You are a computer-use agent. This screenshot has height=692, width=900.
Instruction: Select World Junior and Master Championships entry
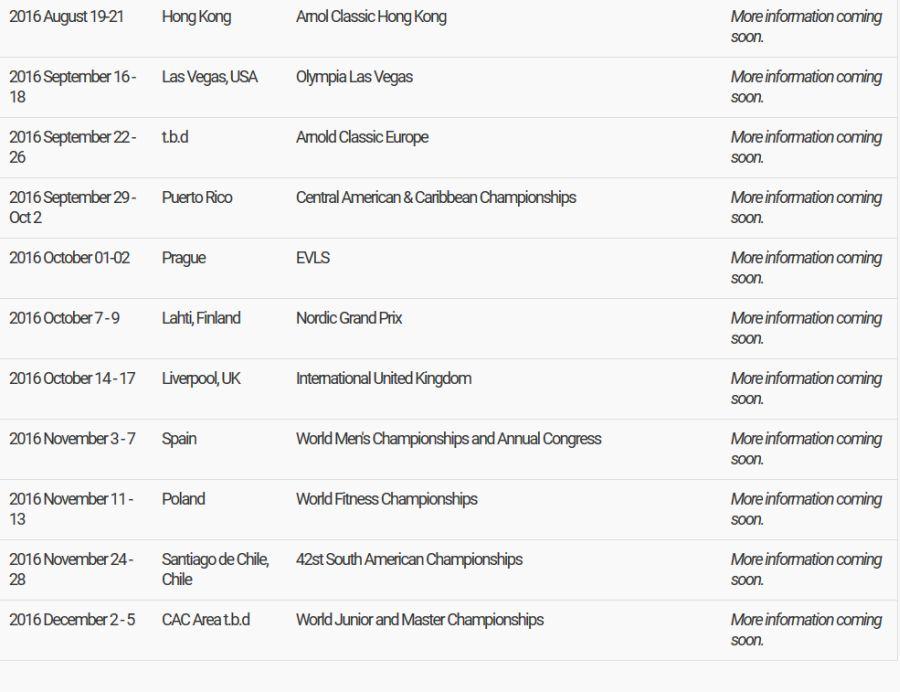coord(420,619)
